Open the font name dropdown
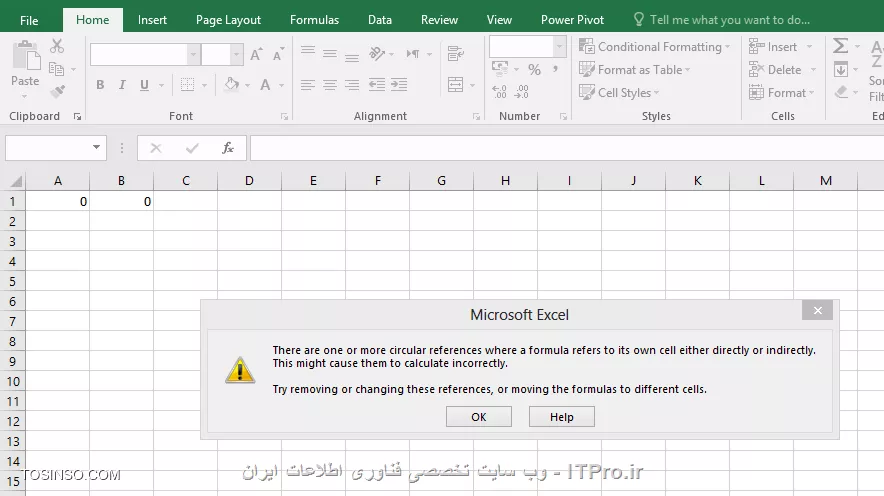 click(193, 55)
